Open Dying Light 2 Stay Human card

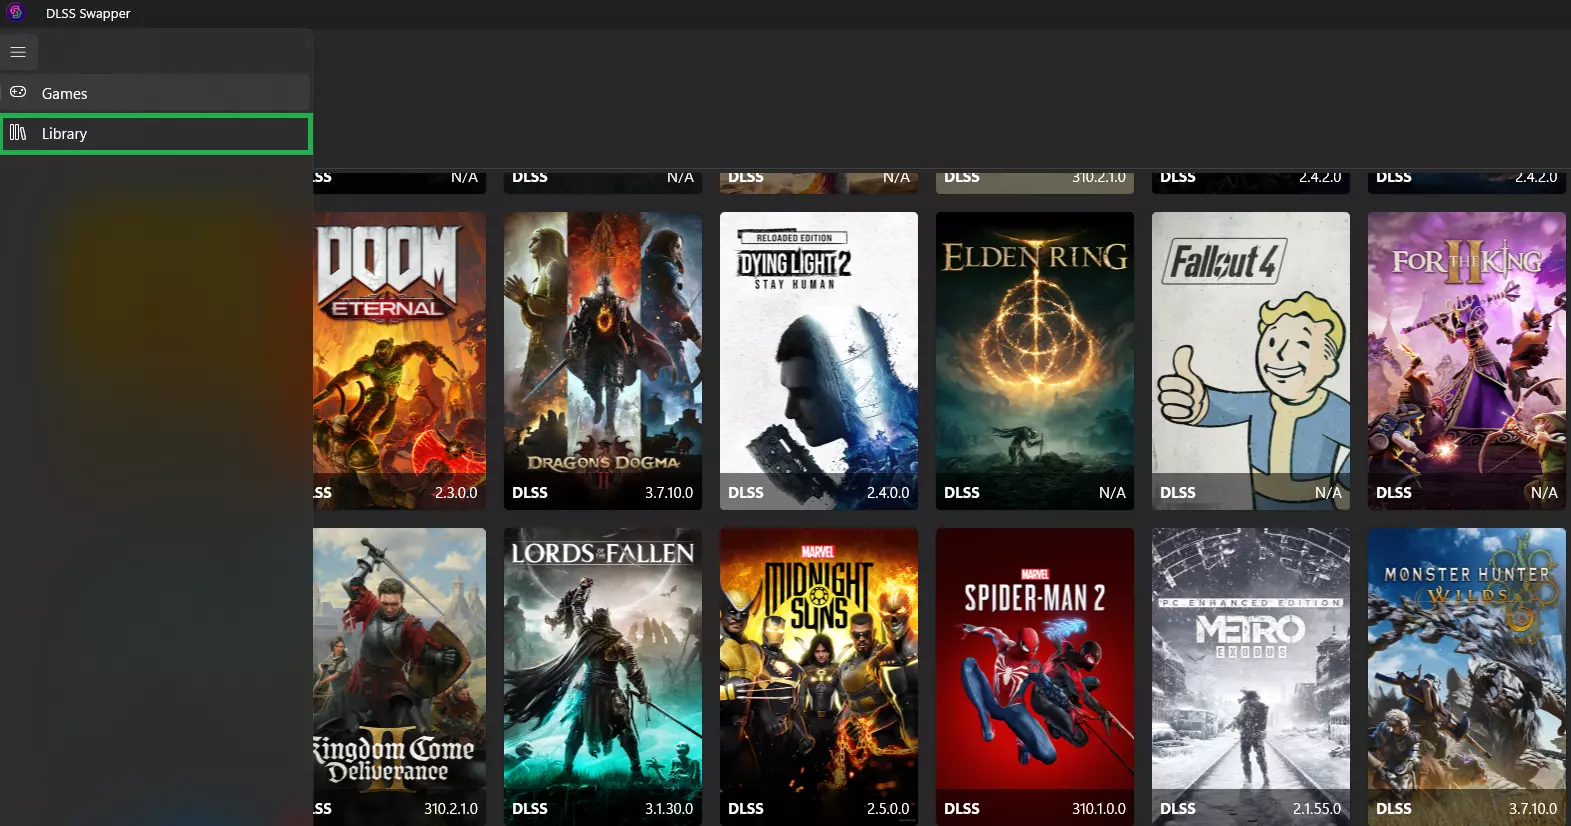(819, 361)
